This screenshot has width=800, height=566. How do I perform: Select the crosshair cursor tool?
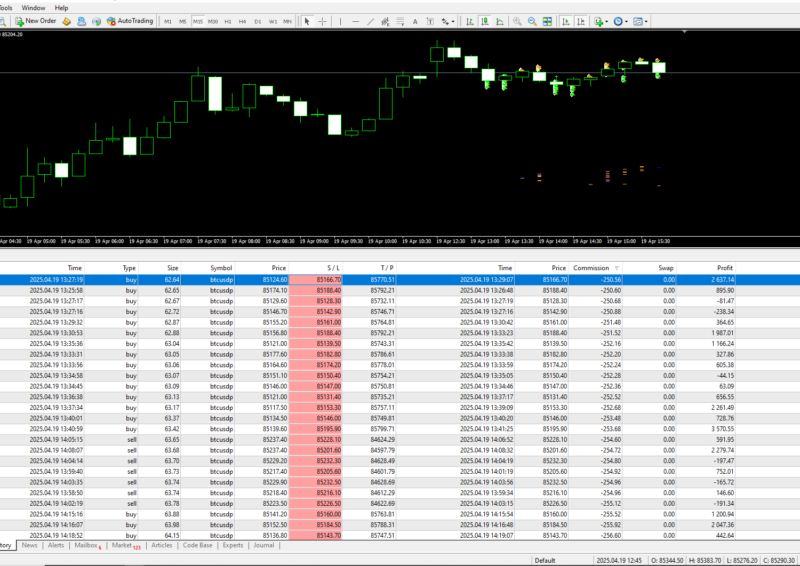(321, 20)
